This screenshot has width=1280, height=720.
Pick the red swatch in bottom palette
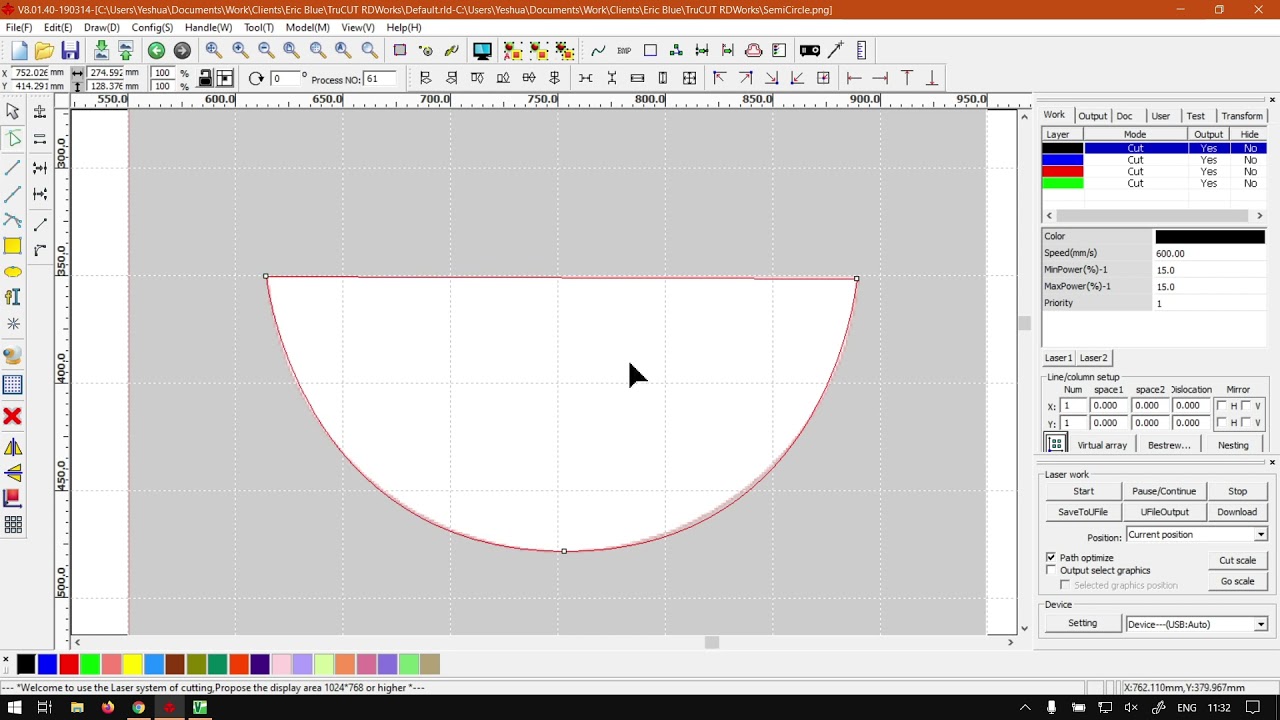click(69, 664)
